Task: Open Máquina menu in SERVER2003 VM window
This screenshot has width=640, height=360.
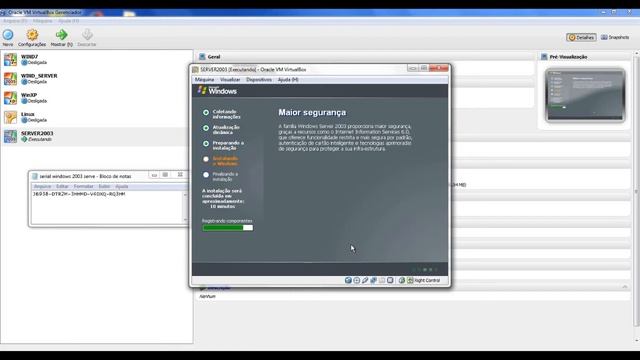Action: pyautogui.click(x=204, y=80)
